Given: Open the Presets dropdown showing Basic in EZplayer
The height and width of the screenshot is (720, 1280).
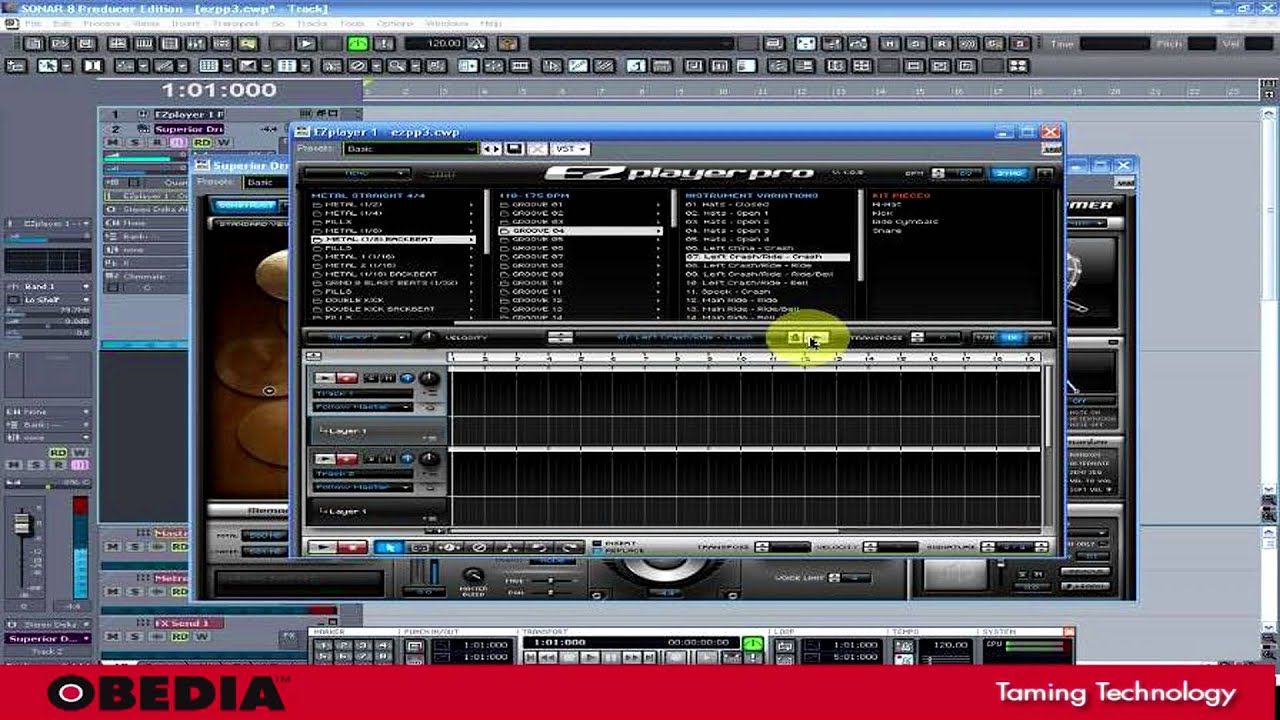Looking at the screenshot, I should tap(410, 149).
